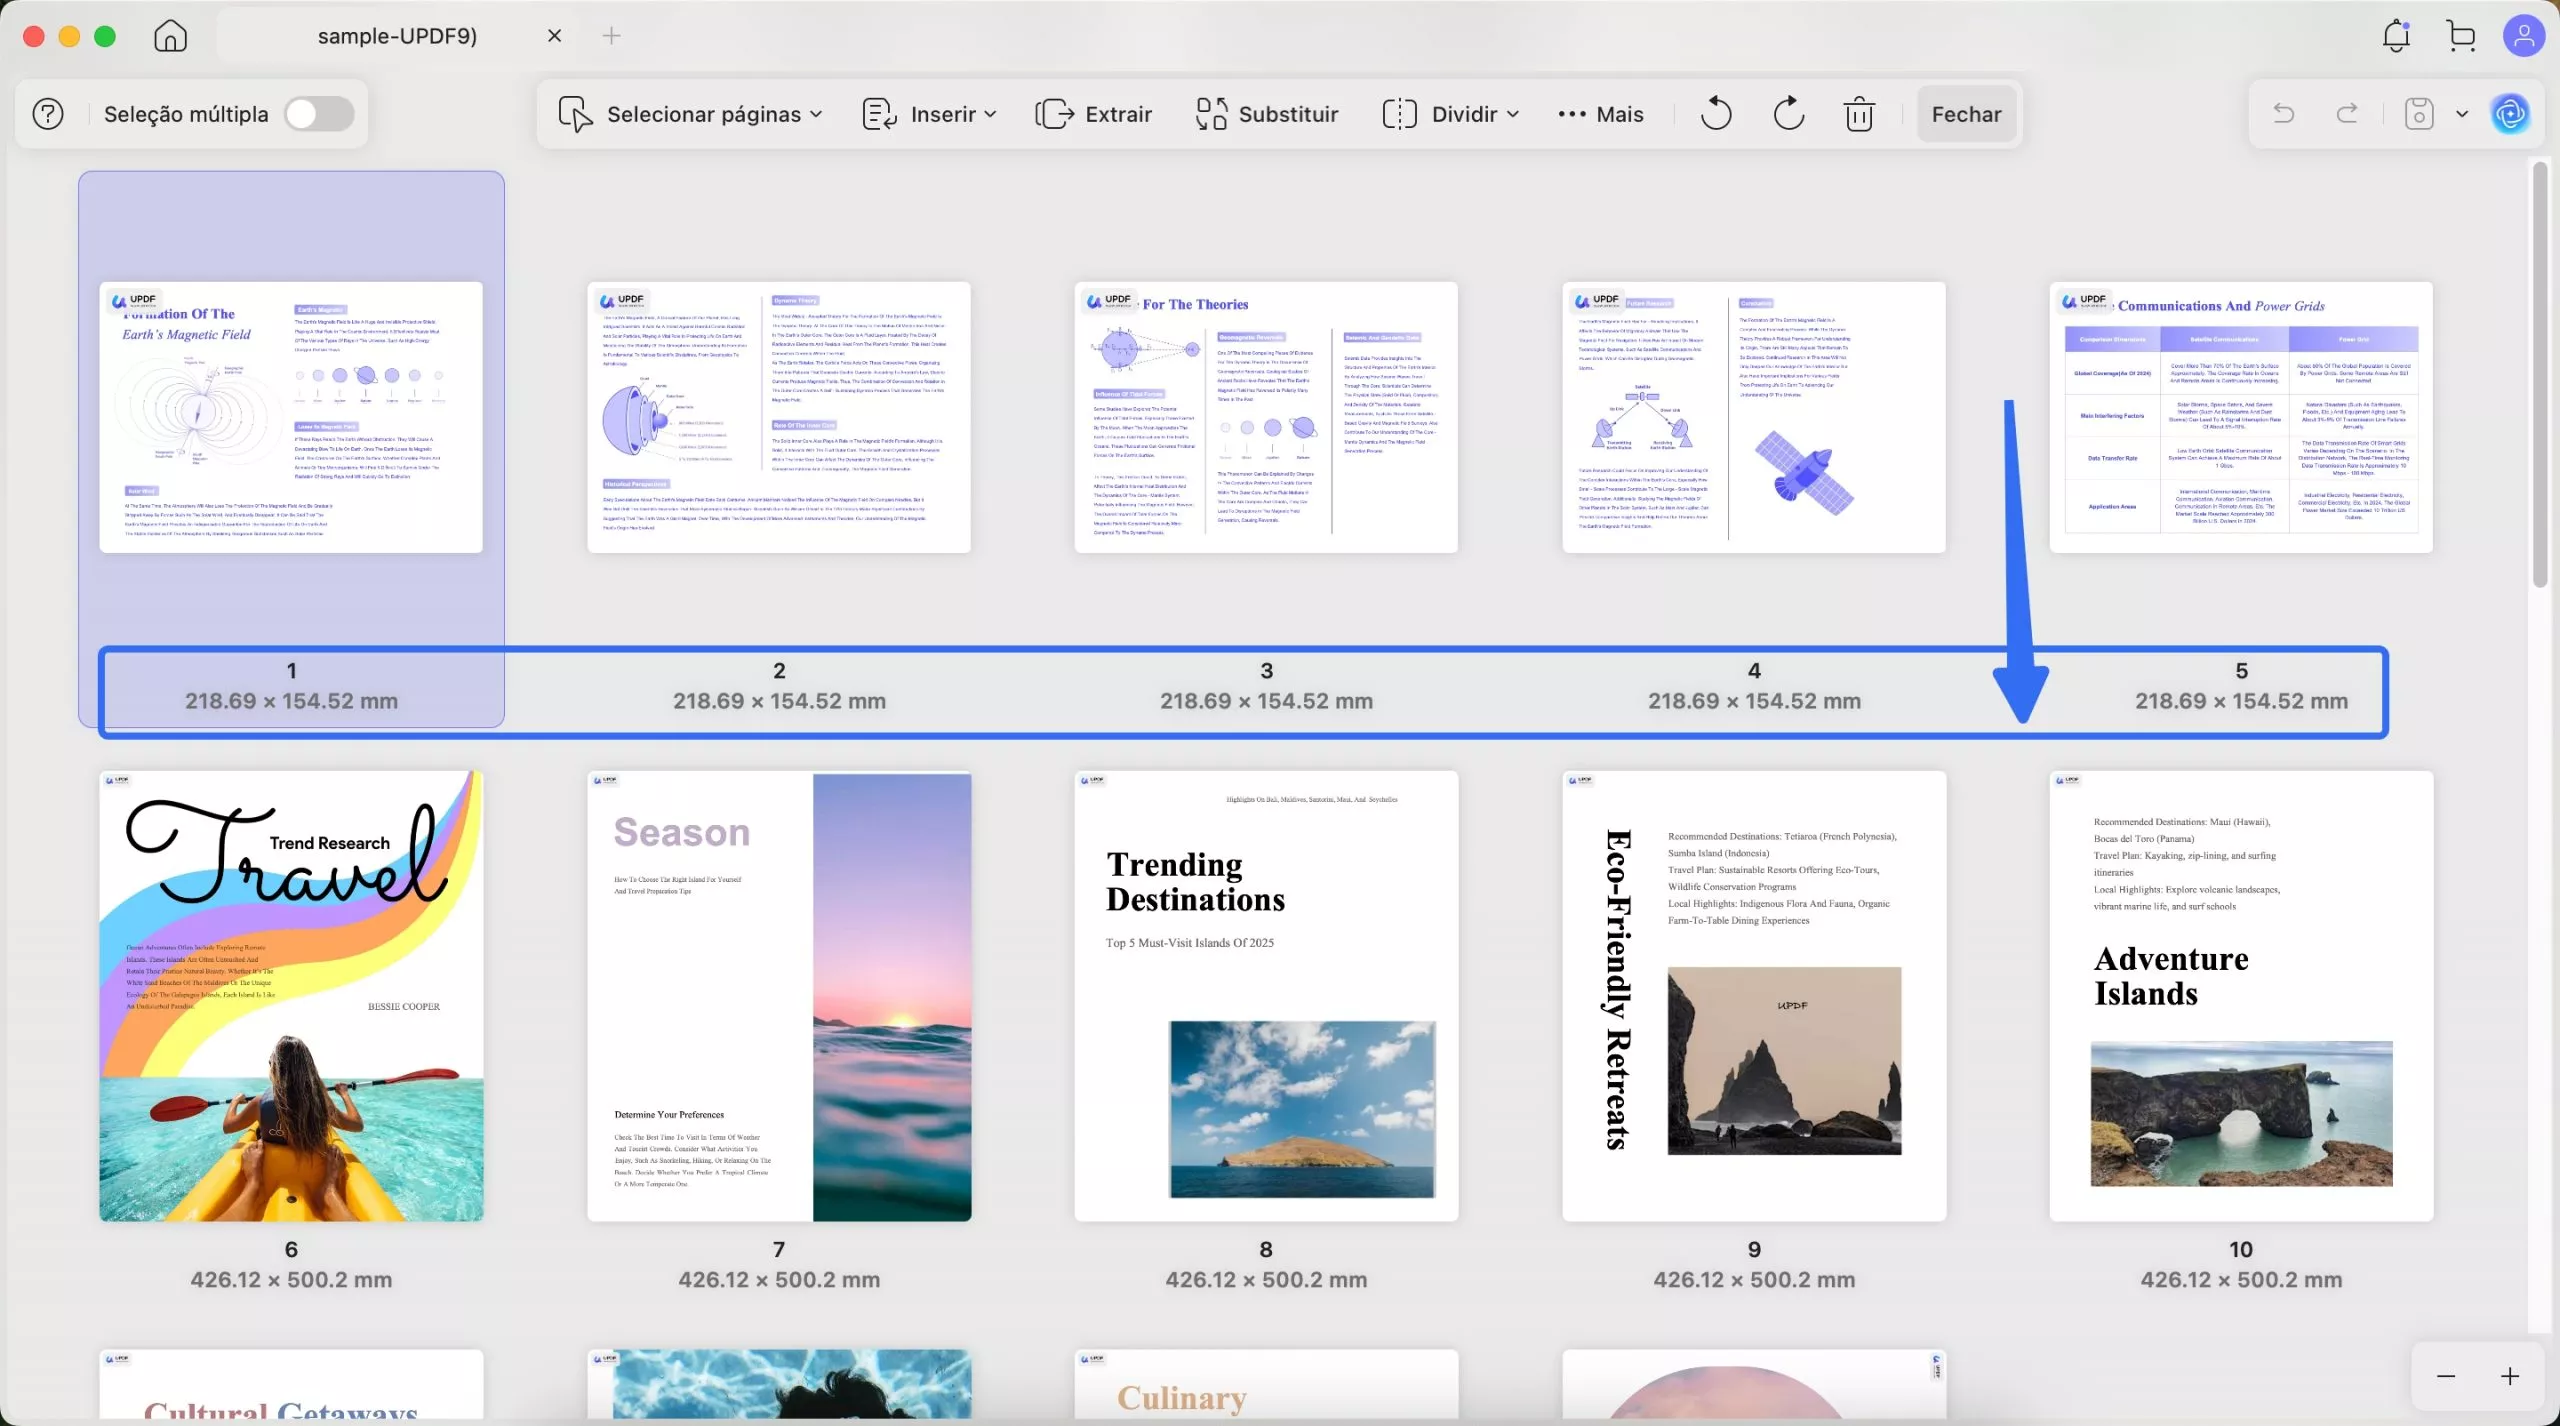Click the undo arrow icon
2560x1426 pixels.
[2284, 114]
